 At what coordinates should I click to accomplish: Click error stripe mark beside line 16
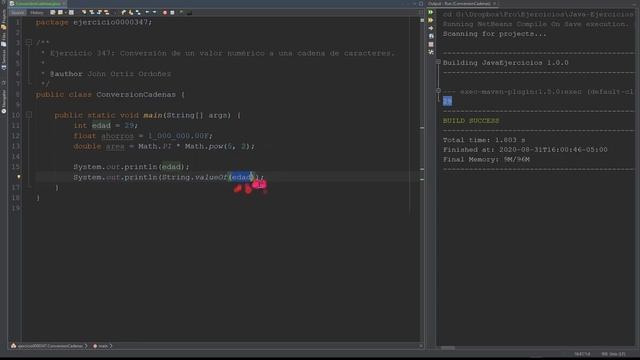click(422, 180)
